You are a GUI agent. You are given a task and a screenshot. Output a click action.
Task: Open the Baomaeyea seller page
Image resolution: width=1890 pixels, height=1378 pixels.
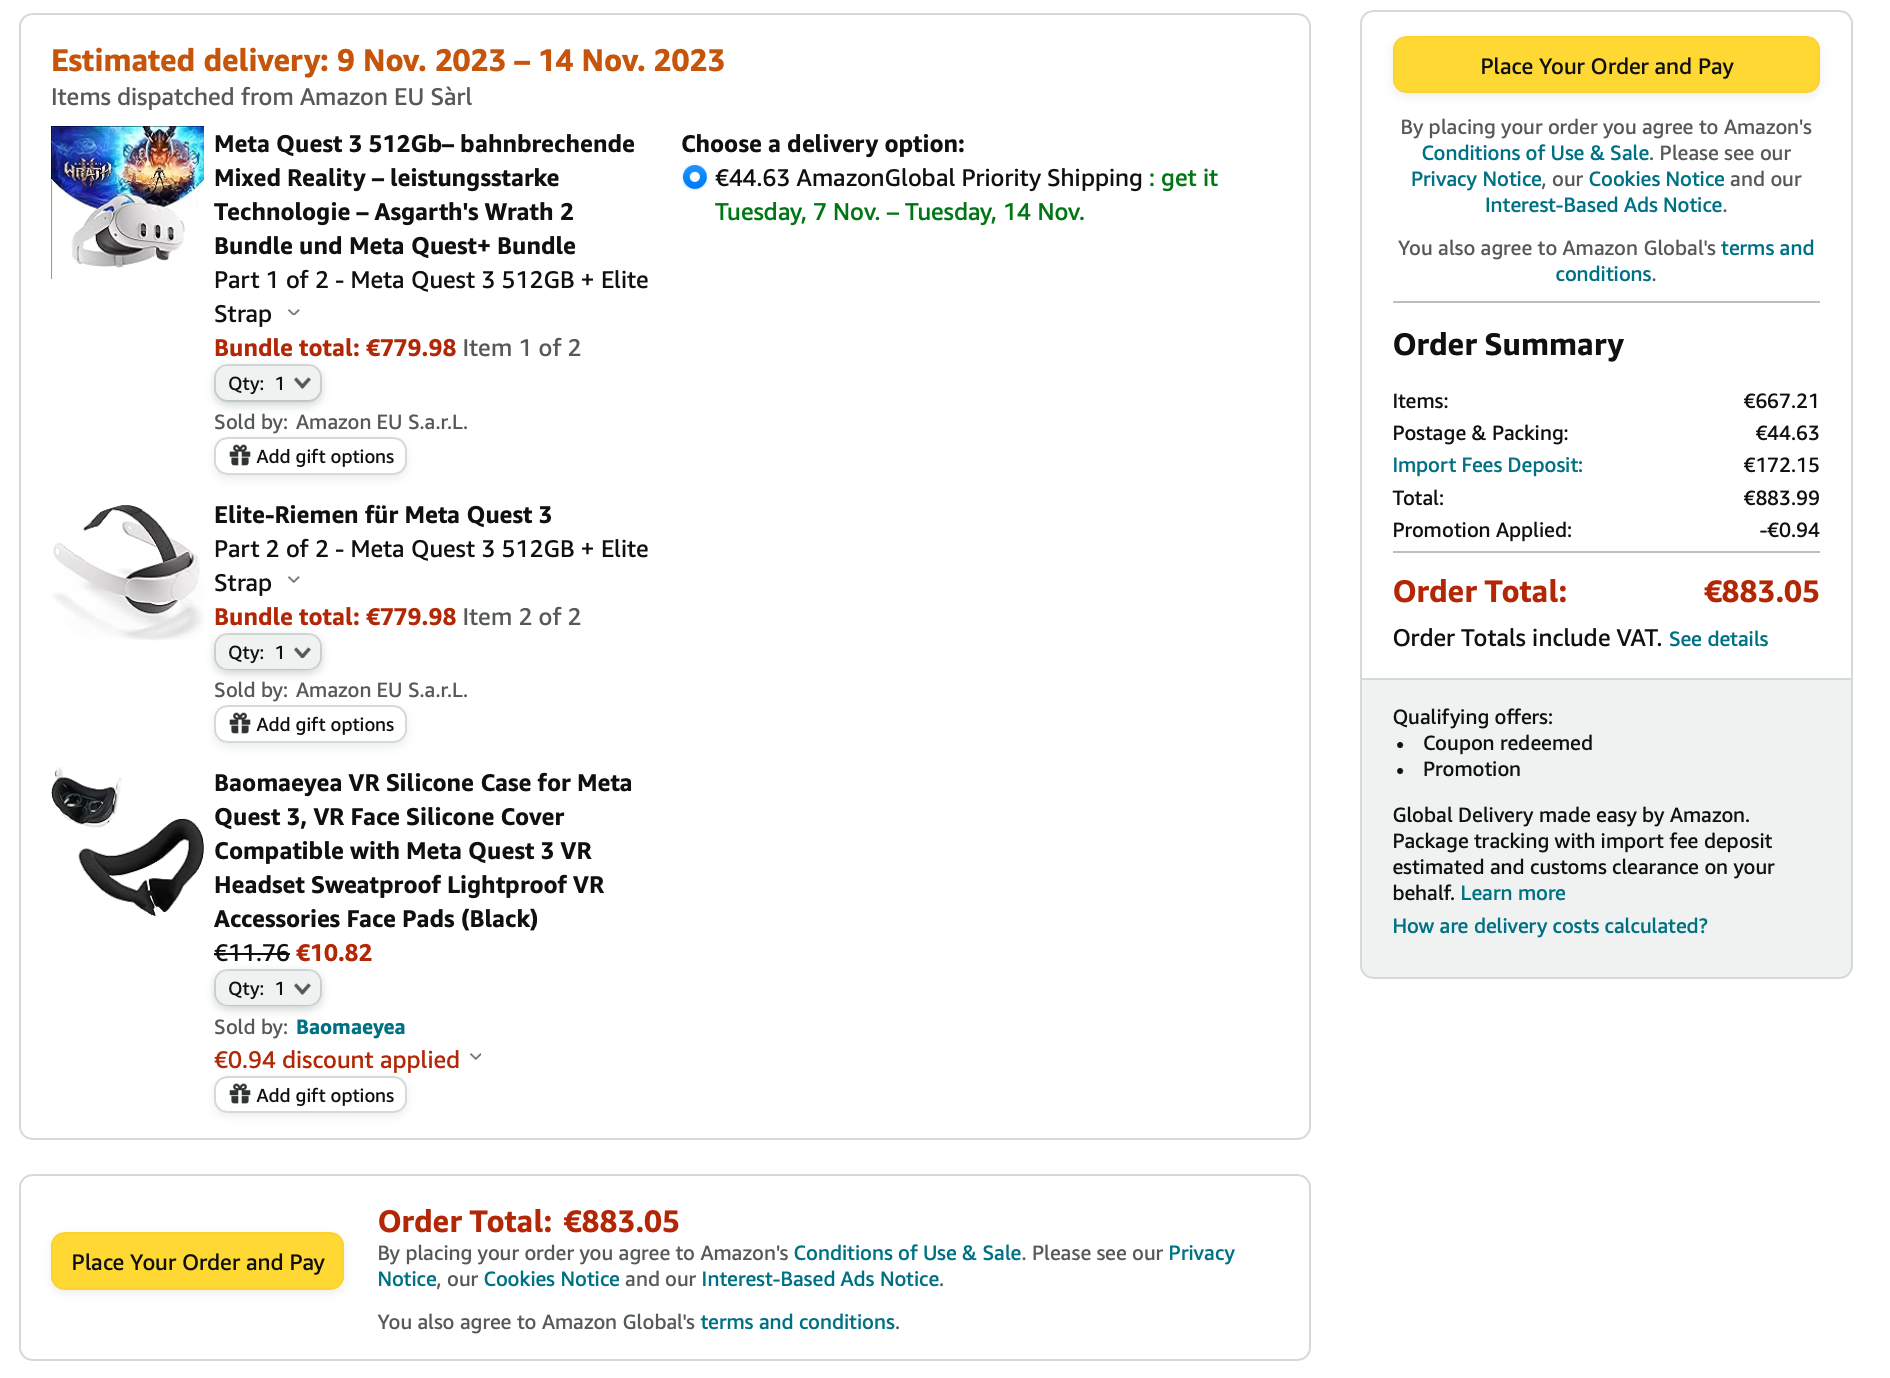pos(351,1026)
